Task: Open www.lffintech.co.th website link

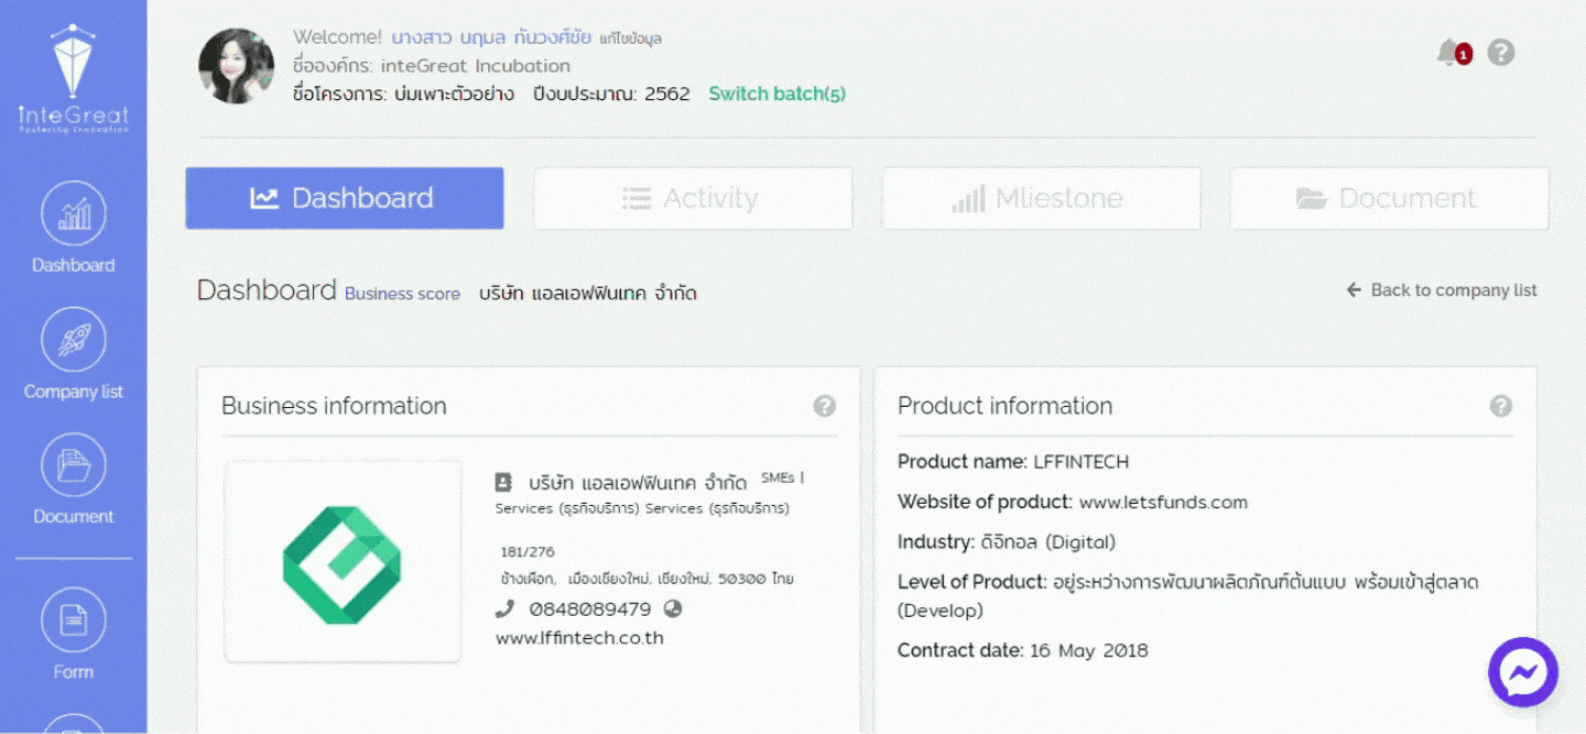Action: click(x=579, y=638)
